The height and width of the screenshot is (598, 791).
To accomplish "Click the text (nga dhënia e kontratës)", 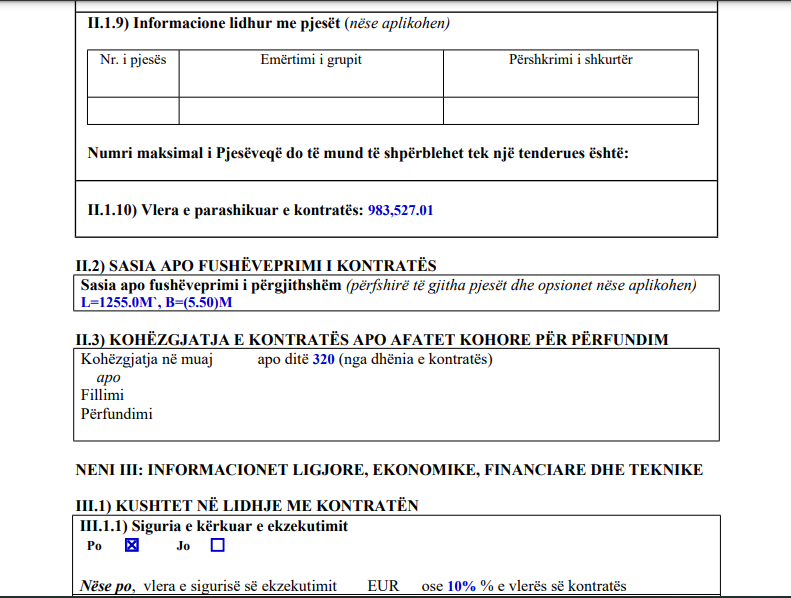I will (x=416, y=359).
